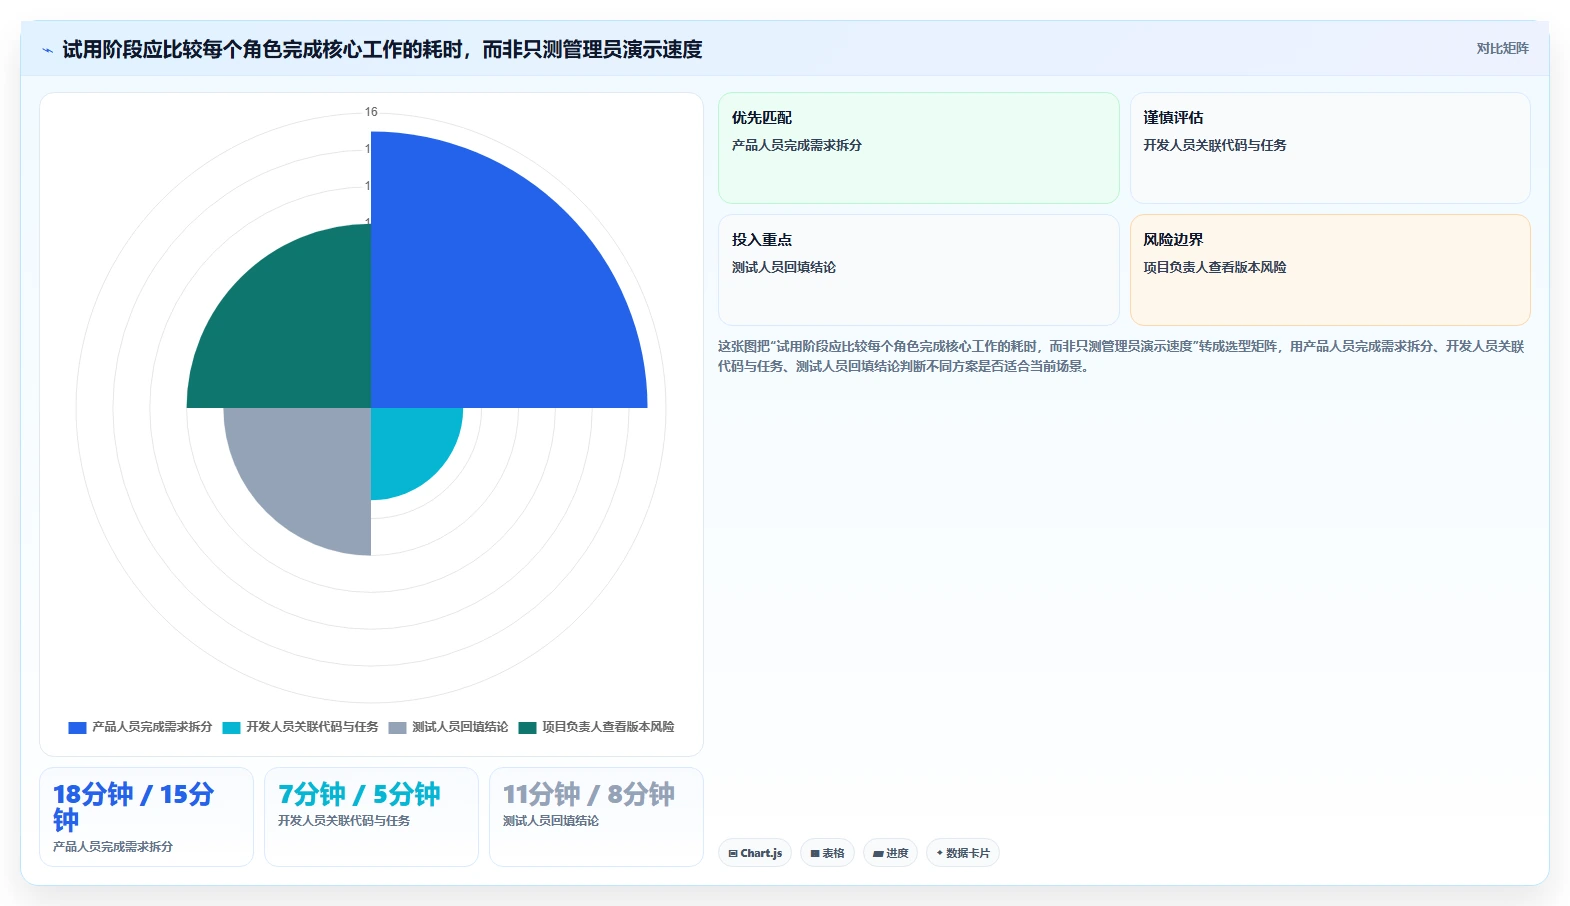The image size is (1570, 906).
Task: Click 项目负责人查看版本风险 text in 风险边界 card
Action: tap(1215, 267)
